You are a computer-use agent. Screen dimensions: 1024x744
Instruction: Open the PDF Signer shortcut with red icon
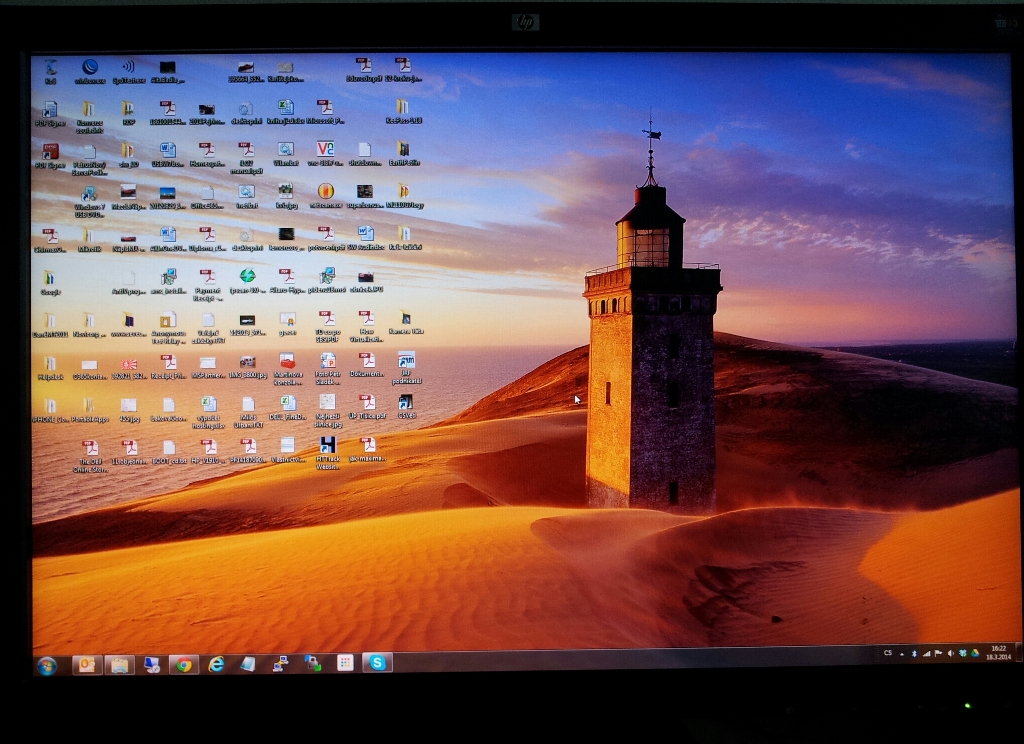point(49,152)
